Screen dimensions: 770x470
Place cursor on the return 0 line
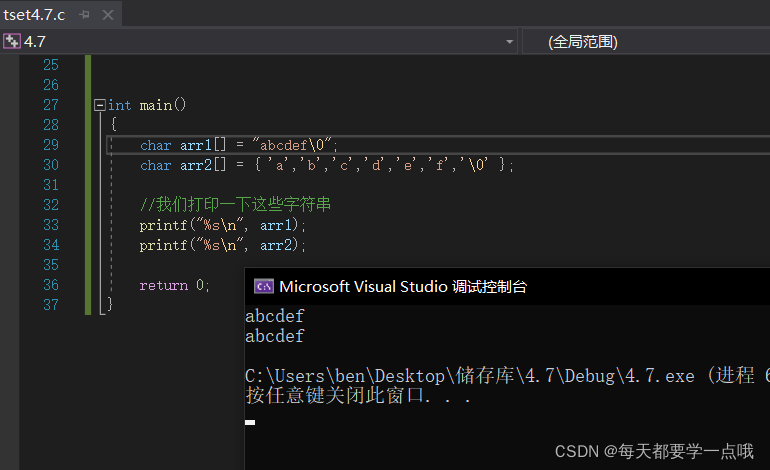(x=174, y=285)
